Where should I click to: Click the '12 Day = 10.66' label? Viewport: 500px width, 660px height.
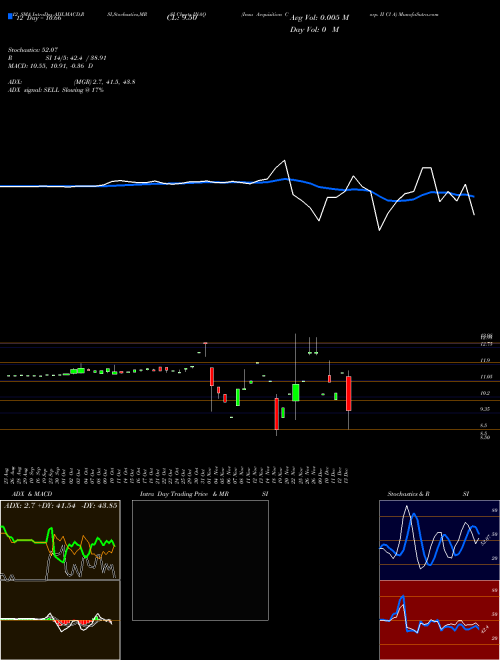(39, 18)
